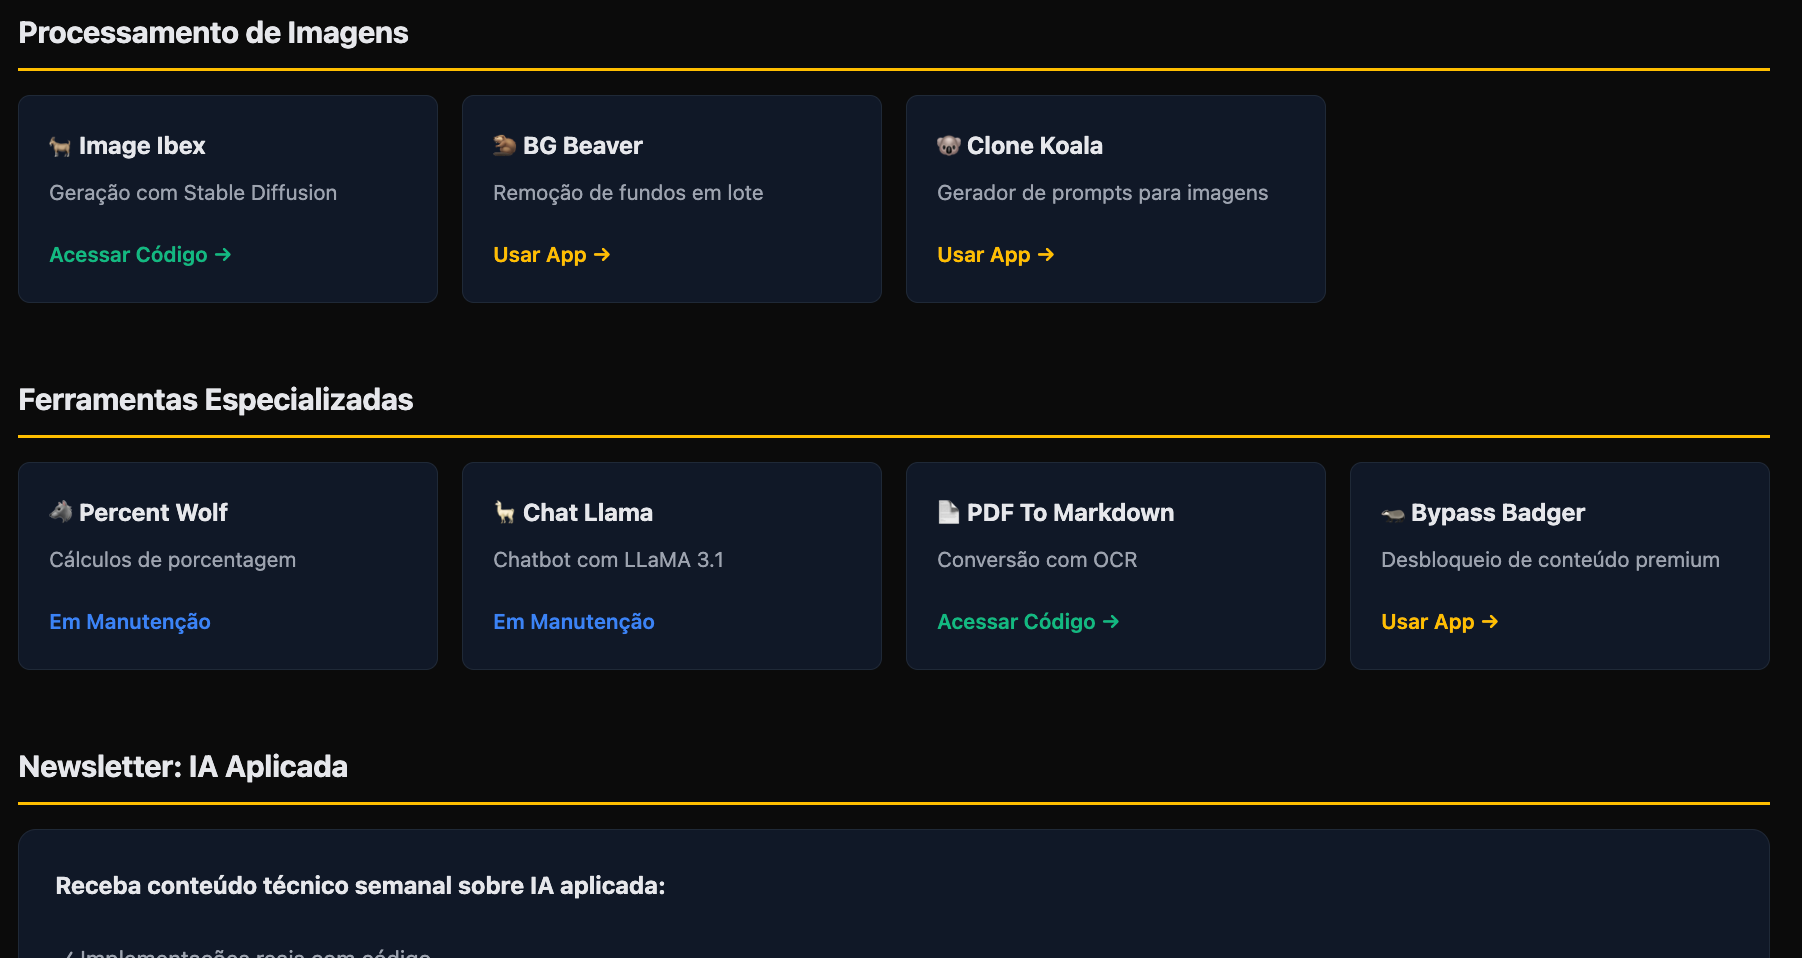This screenshot has width=1802, height=958.
Task: Click the arrow icon next to Usar App on Clone Koala
Action: [x=1046, y=254]
